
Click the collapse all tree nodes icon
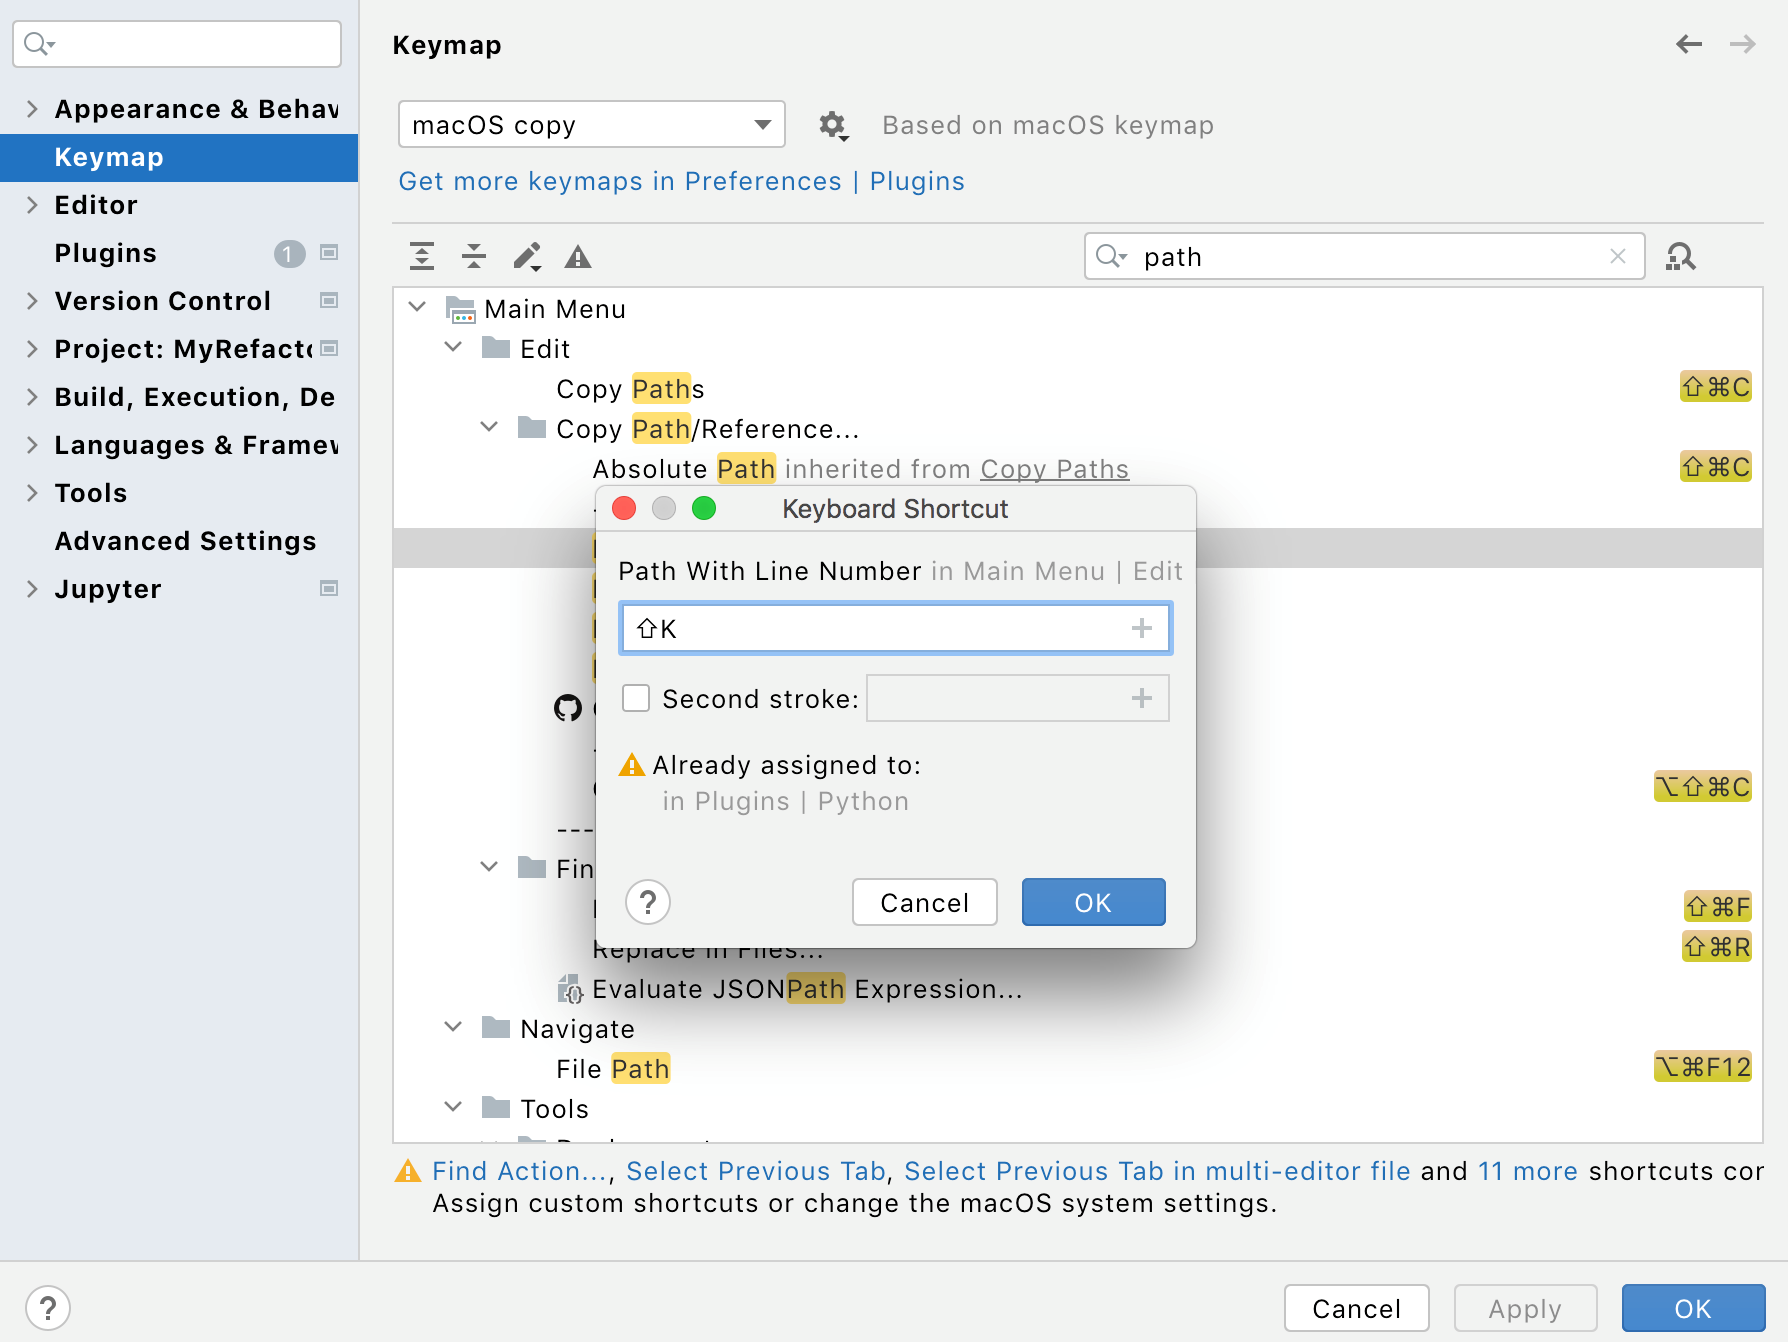(x=474, y=257)
